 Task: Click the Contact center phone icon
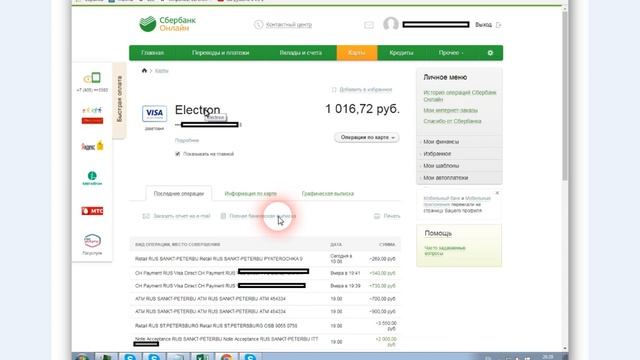pos(258,24)
